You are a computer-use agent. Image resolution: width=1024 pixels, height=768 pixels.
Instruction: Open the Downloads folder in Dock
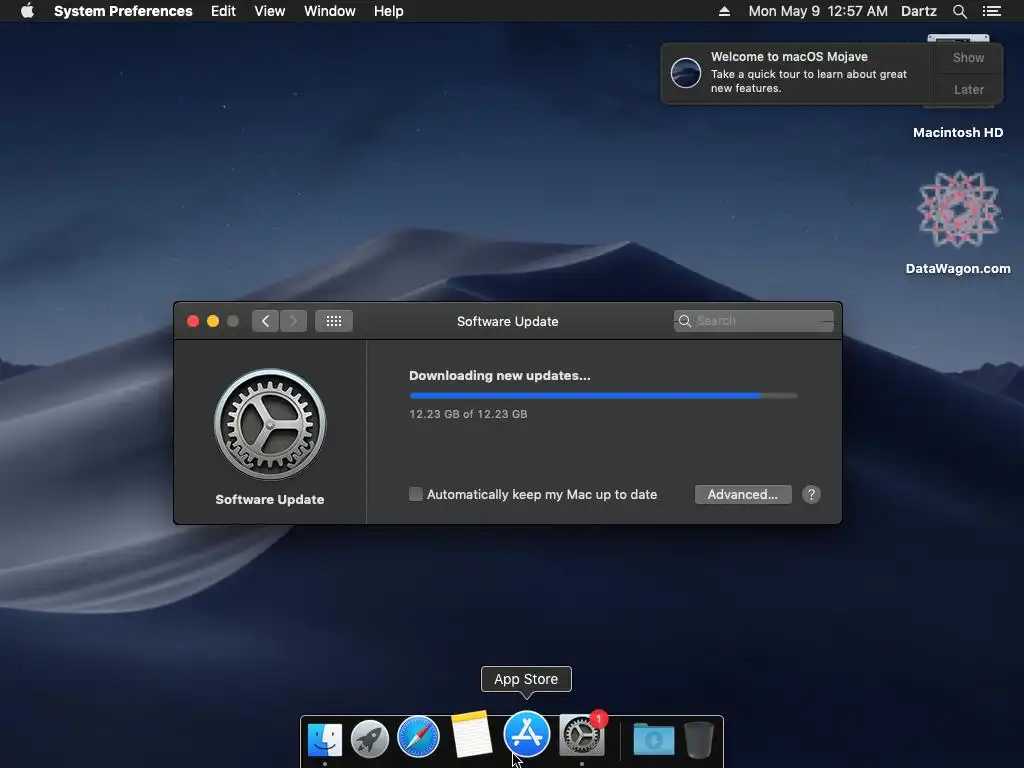(653, 739)
